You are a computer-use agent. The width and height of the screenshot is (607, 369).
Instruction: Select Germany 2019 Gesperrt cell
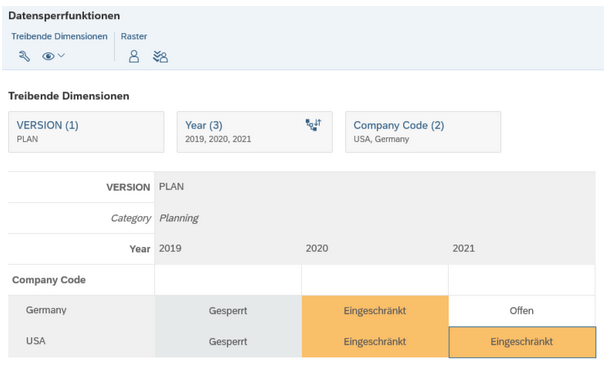point(228,311)
